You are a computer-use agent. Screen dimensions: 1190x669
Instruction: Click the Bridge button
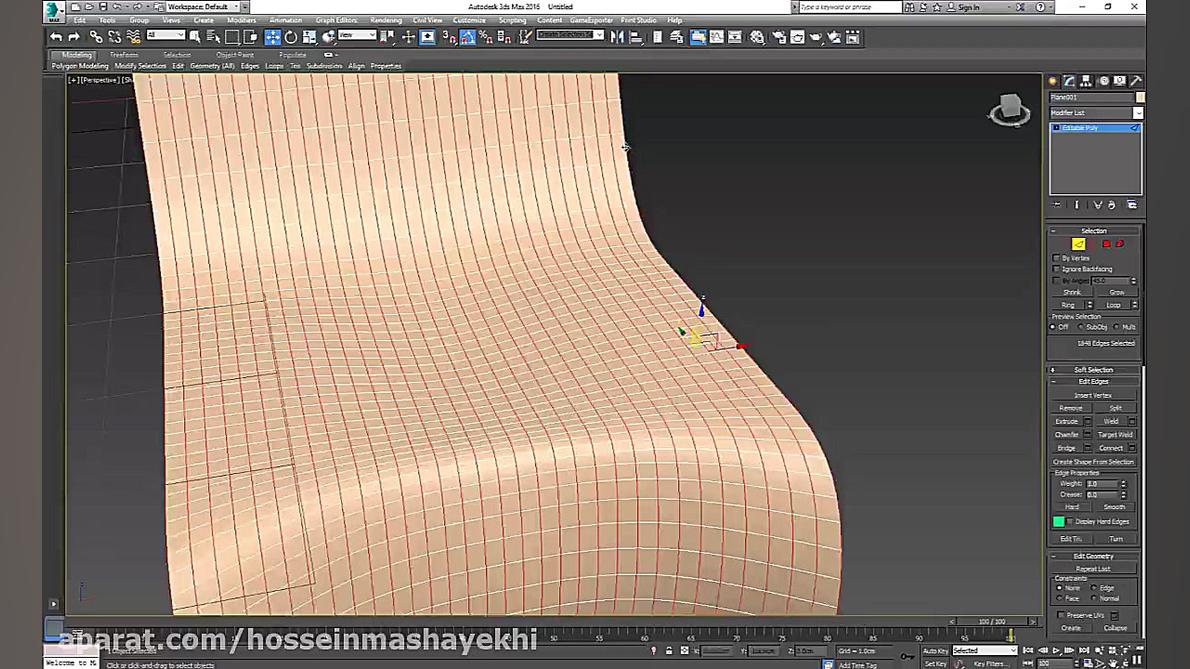tap(1066, 448)
